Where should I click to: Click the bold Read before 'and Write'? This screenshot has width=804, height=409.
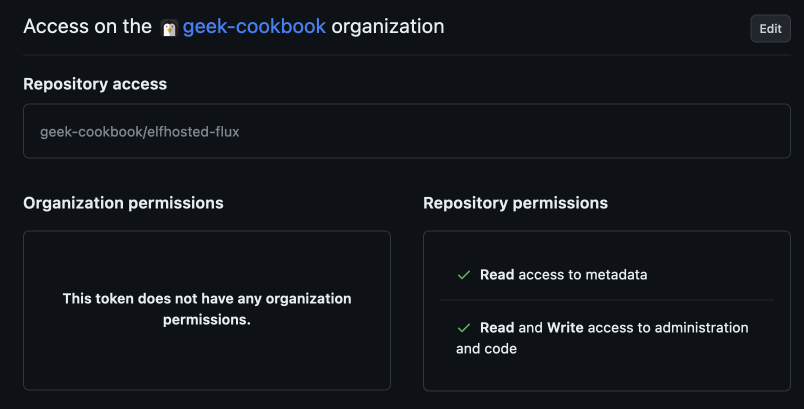click(497, 328)
